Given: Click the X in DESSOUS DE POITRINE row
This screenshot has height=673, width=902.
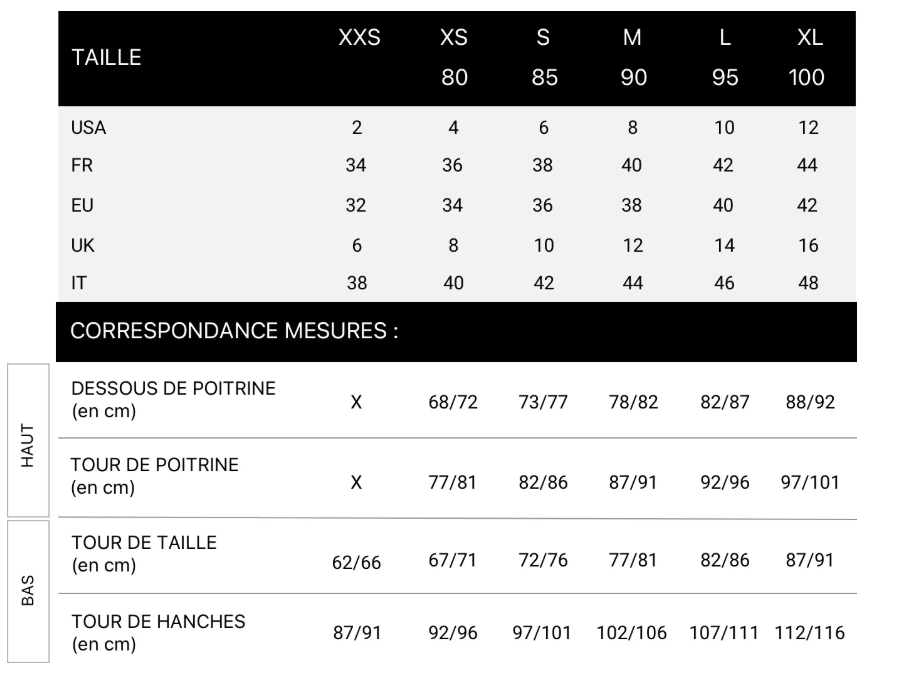Looking at the screenshot, I should click(x=356, y=403).
